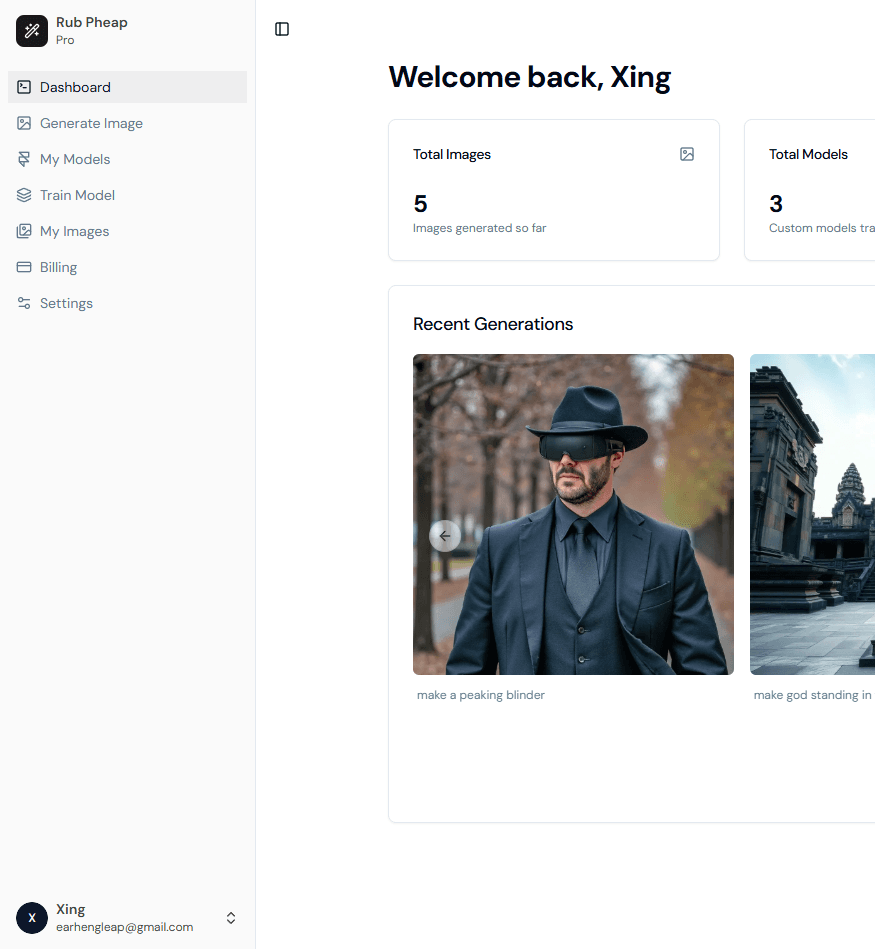Image resolution: width=875 pixels, height=949 pixels.
Task: Click 'Images generated so far' text
Action: coord(480,228)
